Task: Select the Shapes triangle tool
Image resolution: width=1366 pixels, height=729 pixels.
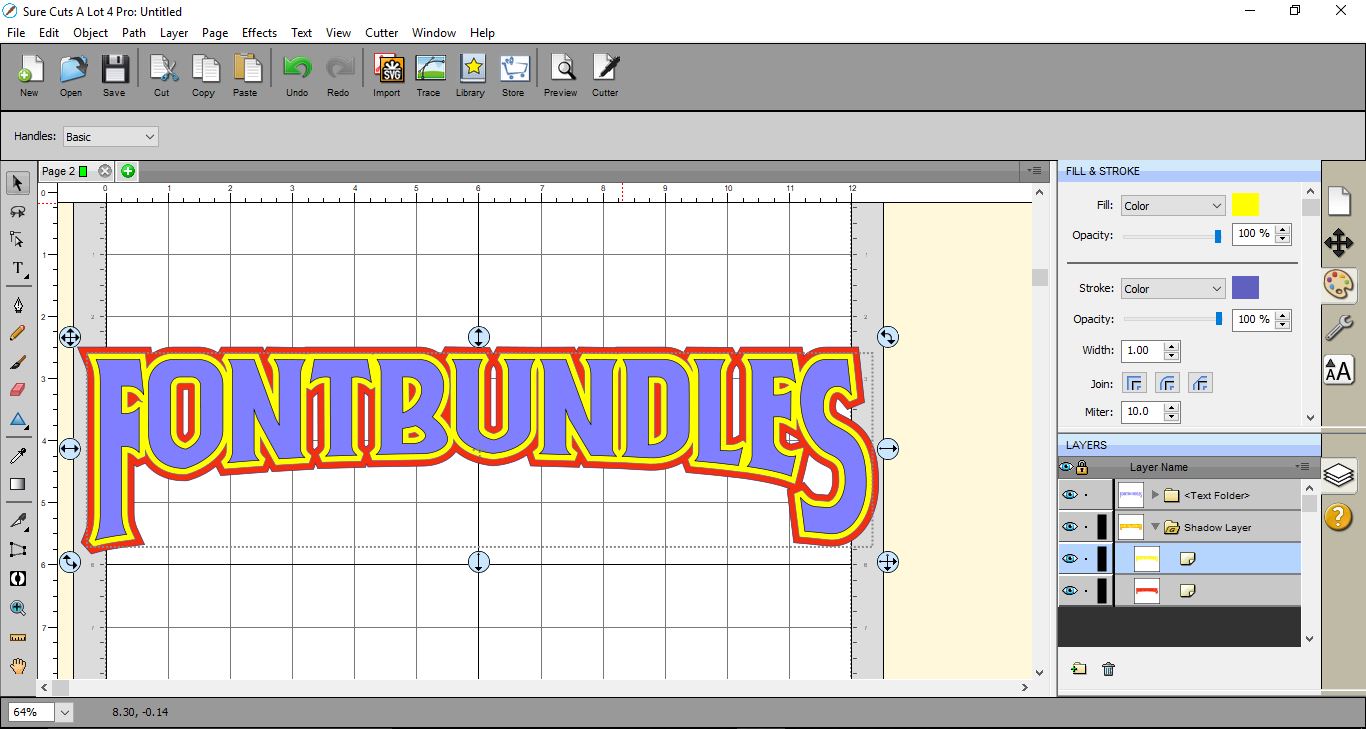Action: click(x=18, y=419)
